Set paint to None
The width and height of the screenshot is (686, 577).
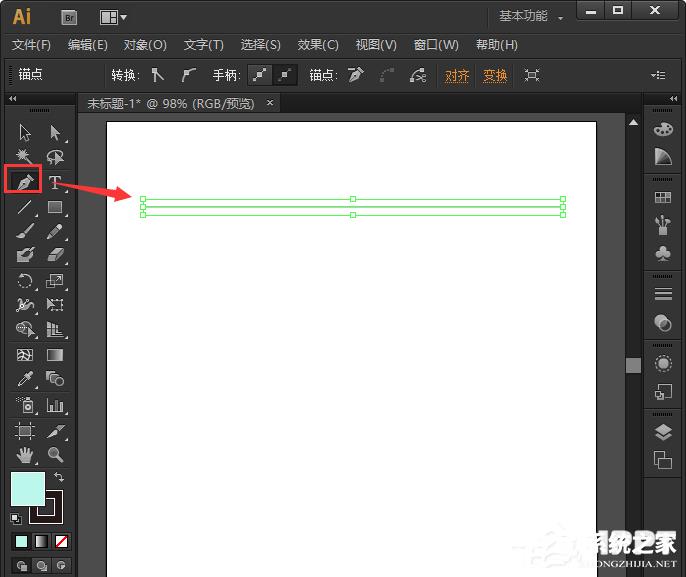pyautogui.click(x=61, y=542)
